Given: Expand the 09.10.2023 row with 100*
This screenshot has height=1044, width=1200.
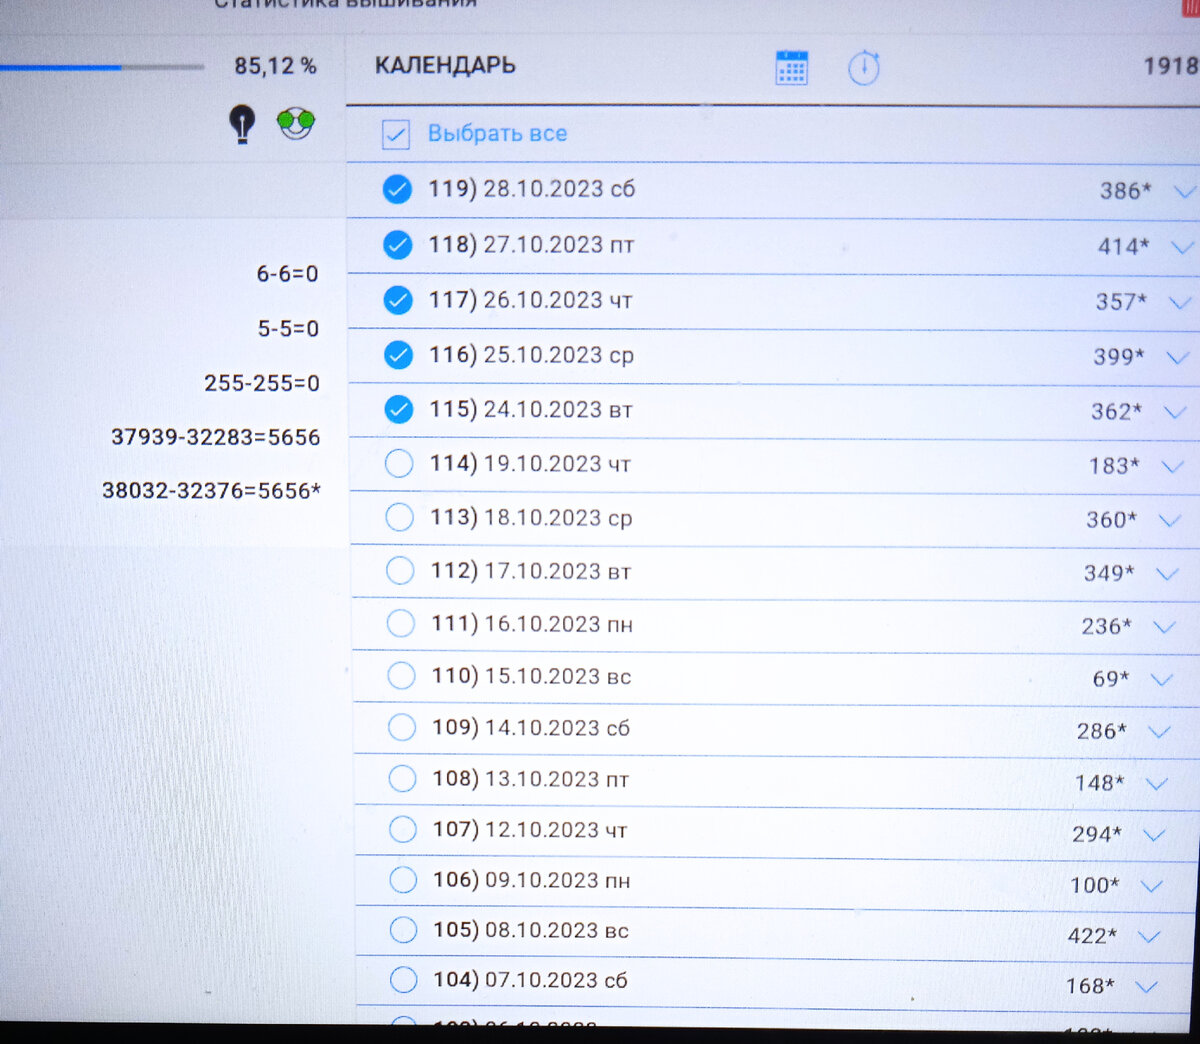Looking at the screenshot, I should (x=1151, y=886).
